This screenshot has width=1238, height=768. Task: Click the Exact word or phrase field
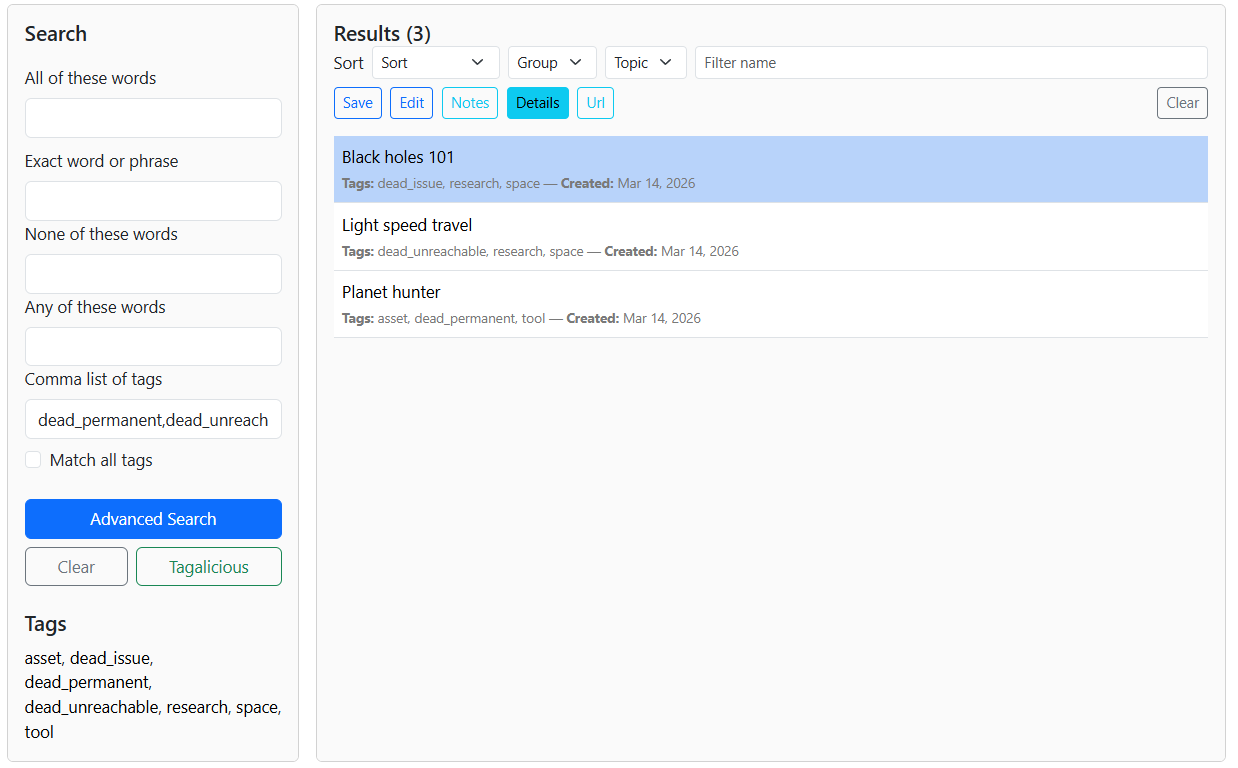click(153, 201)
